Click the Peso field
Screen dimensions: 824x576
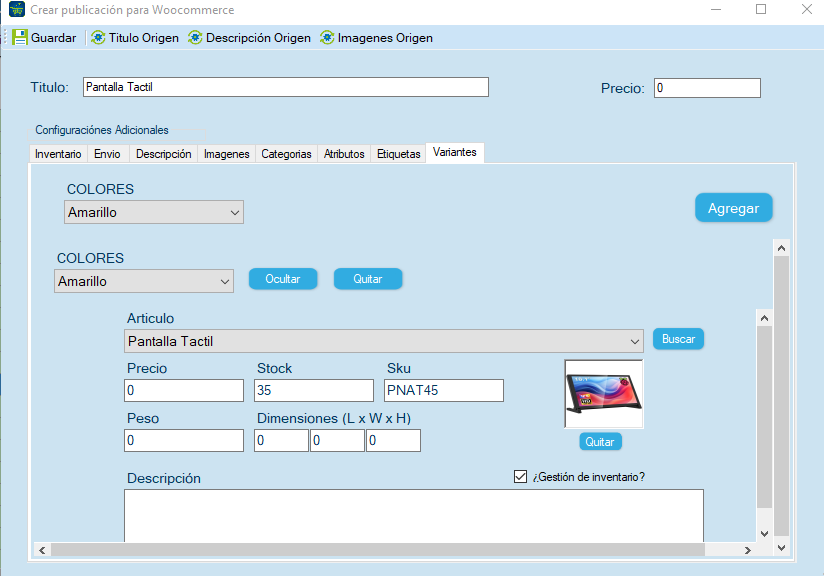point(184,440)
